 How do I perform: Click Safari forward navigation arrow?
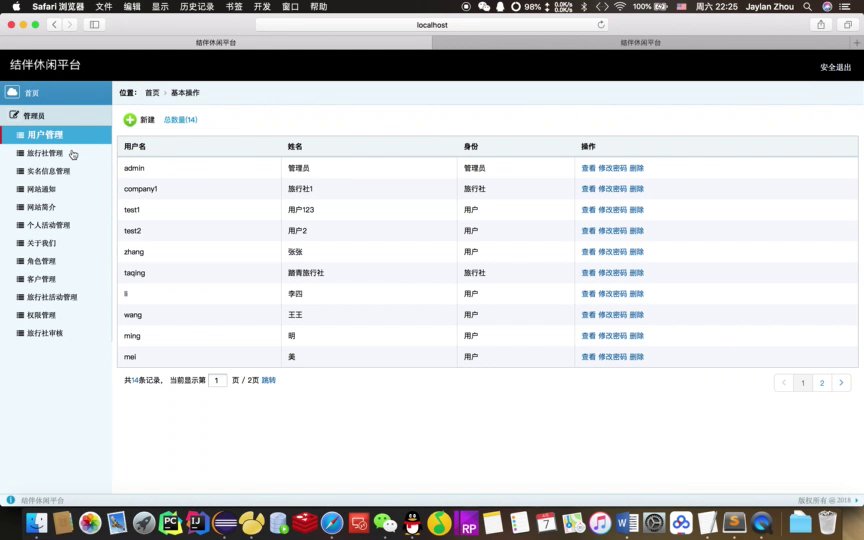(x=69, y=25)
